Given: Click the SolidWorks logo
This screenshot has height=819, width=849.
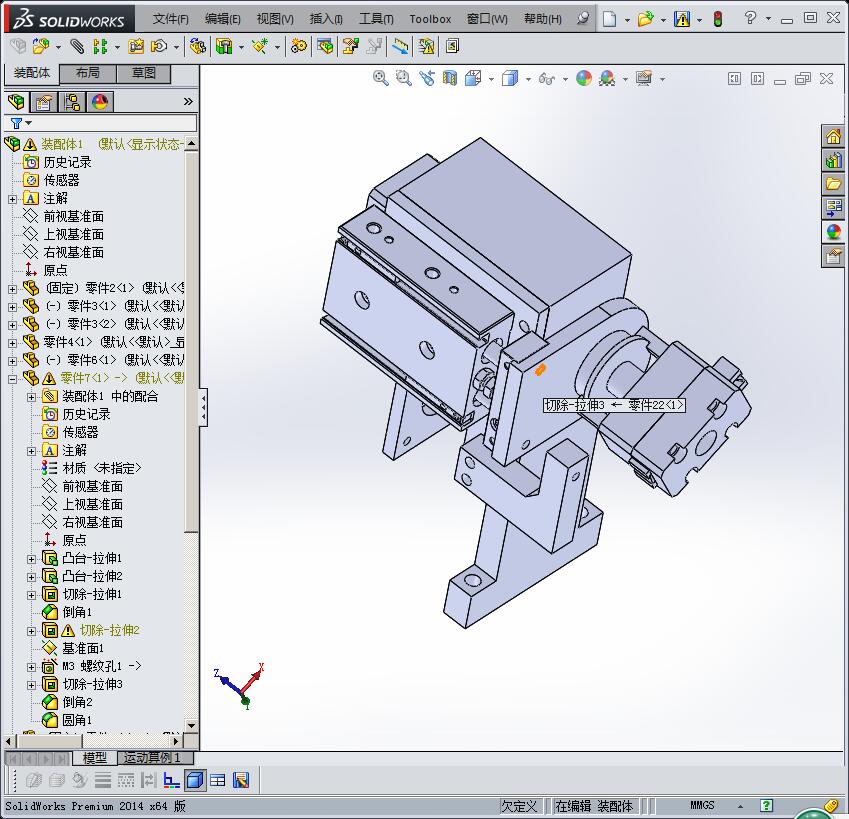Looking at the screenshot, I should coord(69,19).
